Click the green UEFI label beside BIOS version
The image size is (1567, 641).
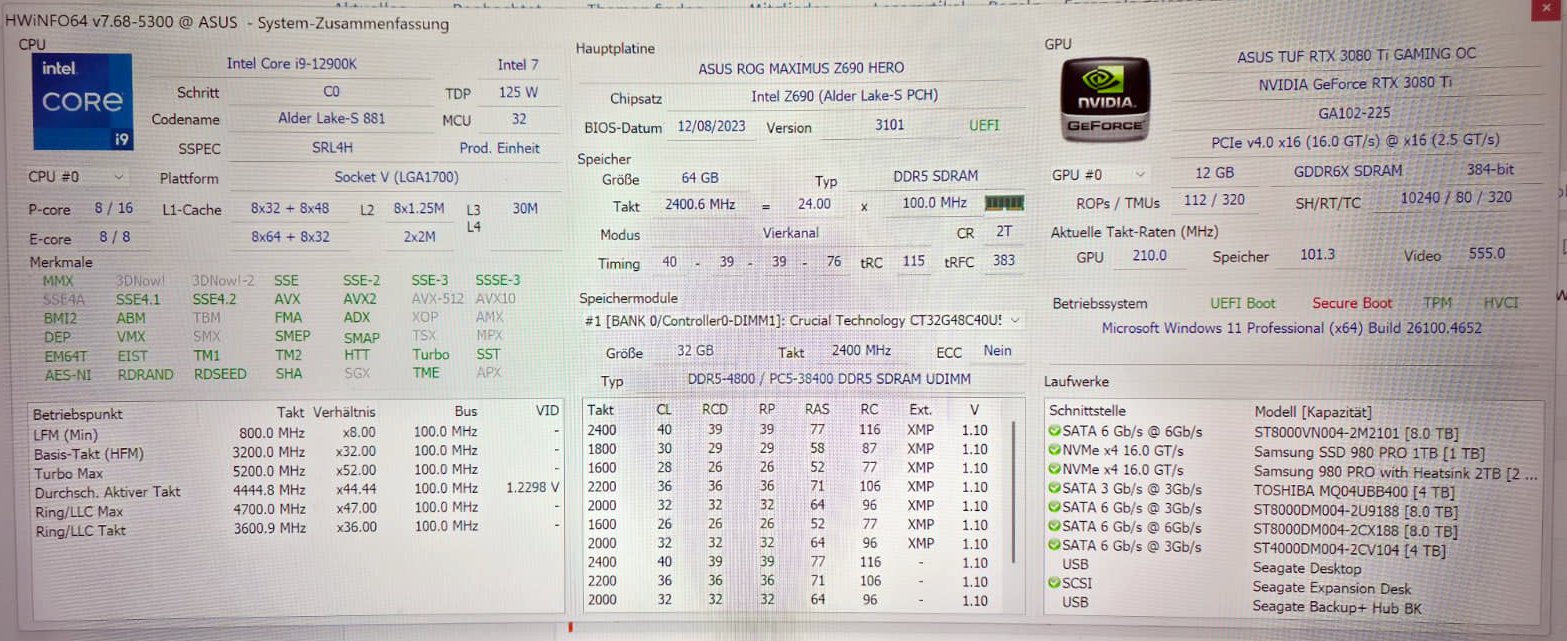(984, 126)
